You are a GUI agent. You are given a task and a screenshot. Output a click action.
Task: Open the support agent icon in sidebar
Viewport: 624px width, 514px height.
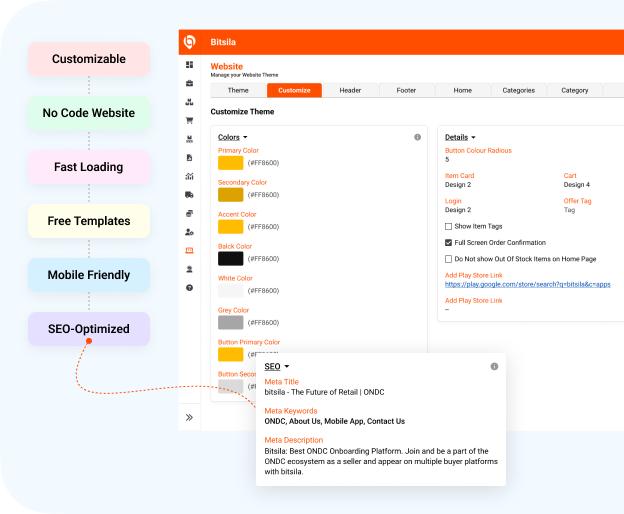coord(189,269)
